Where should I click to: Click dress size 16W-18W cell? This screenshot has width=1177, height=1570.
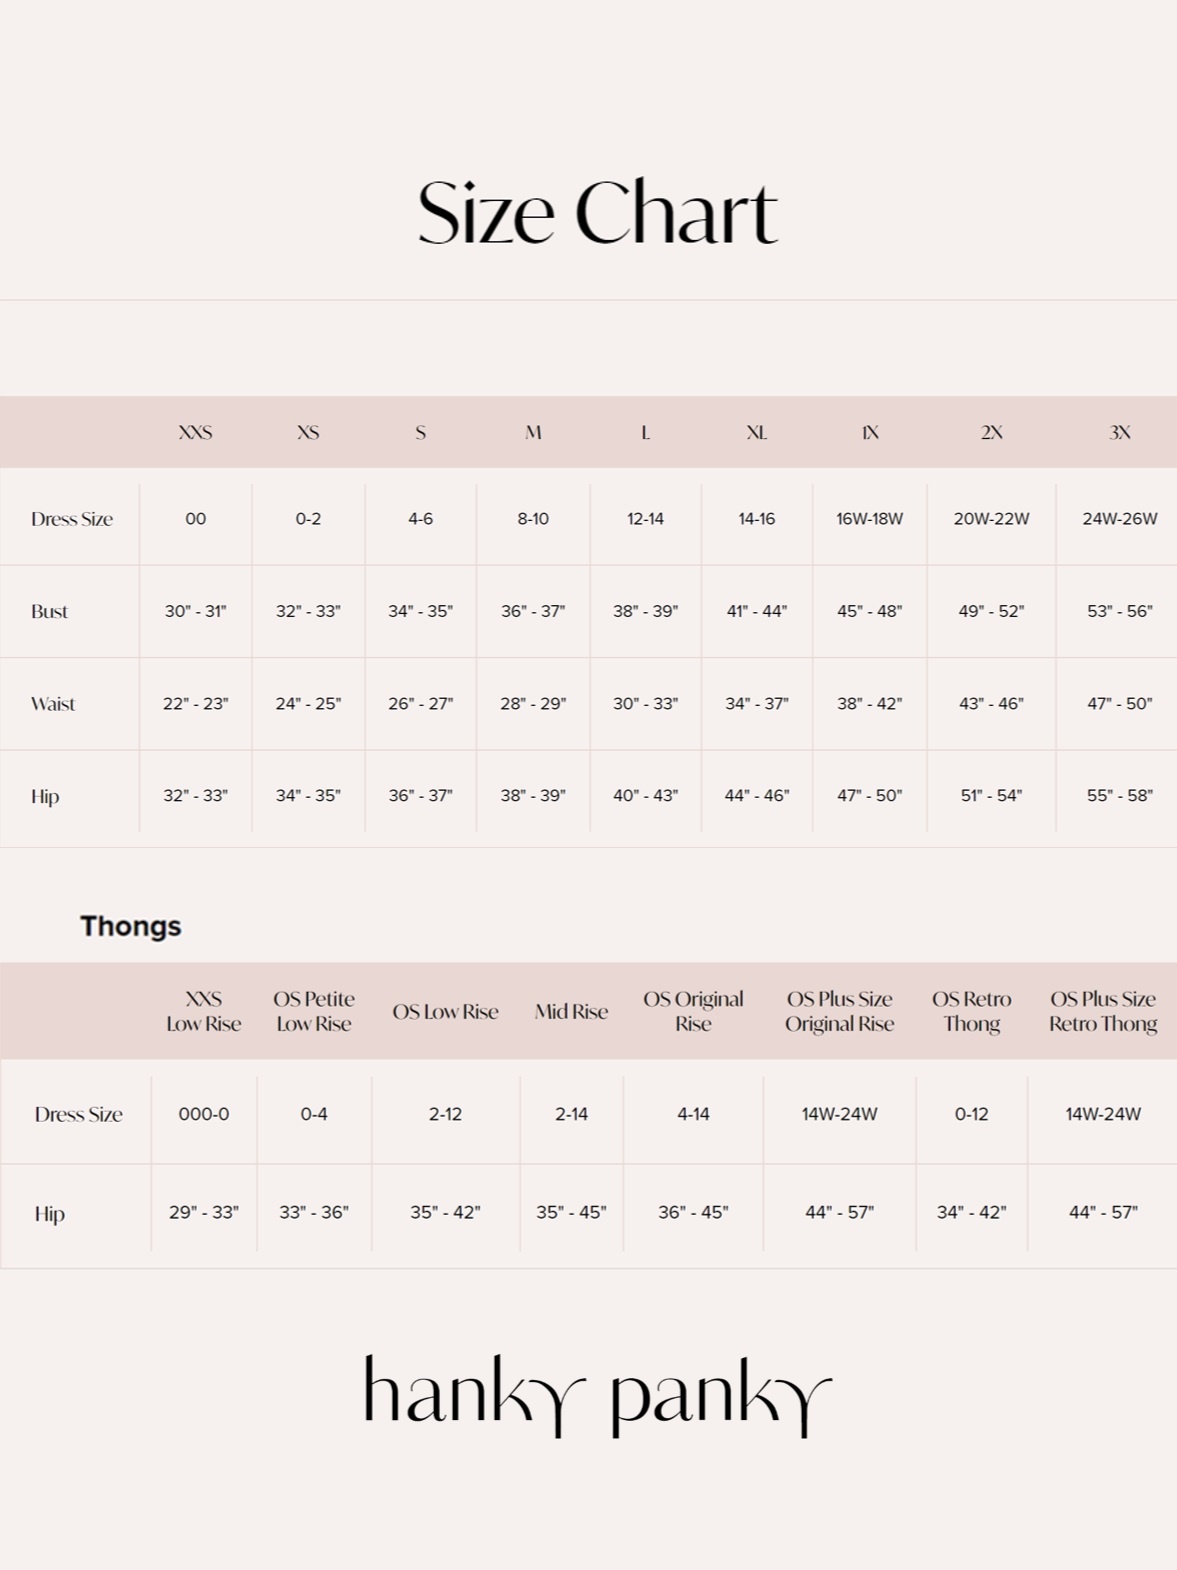[x=869, y=519]
